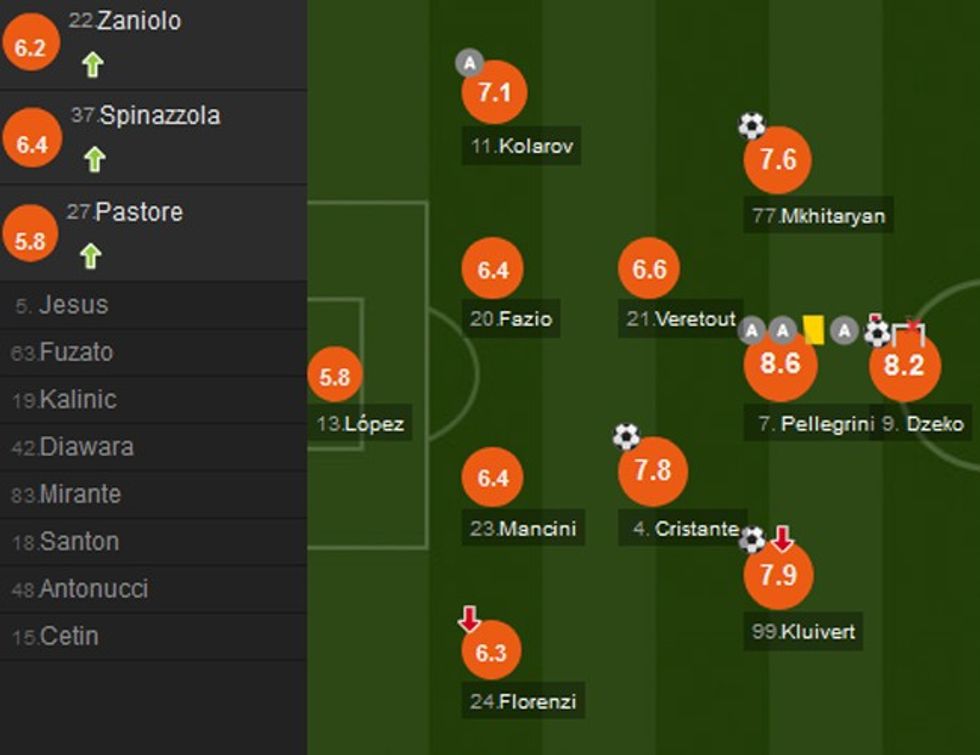Click Veretout's 6.6 rating circle
Image resolution: width=980 pixels, height=755 pixels.
(x=650, y=268)
